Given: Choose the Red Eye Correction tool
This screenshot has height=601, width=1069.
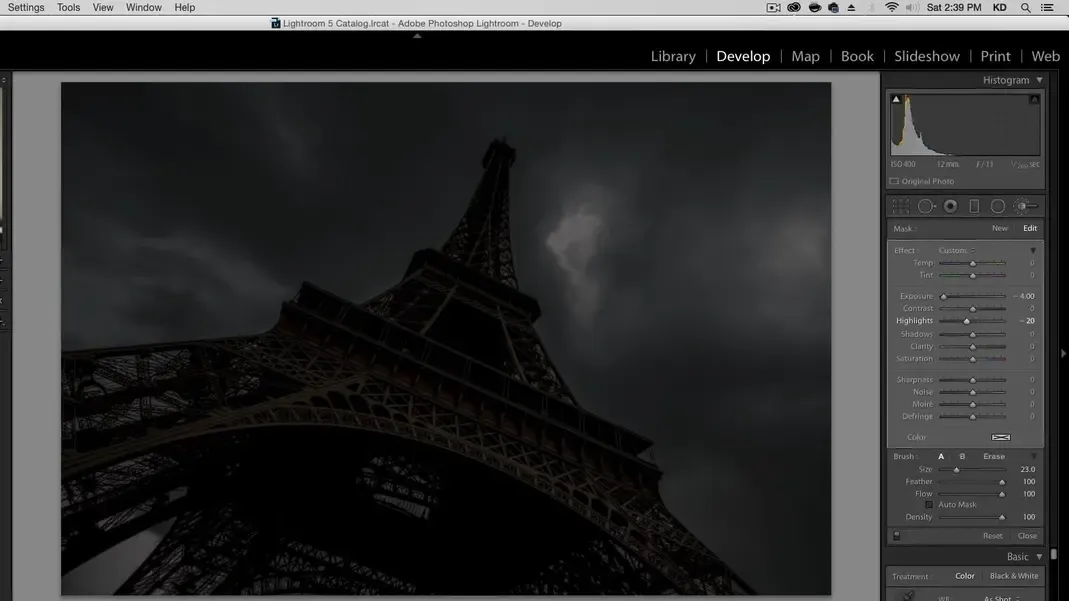Looking at the screenshot, I should coord(950,206).
